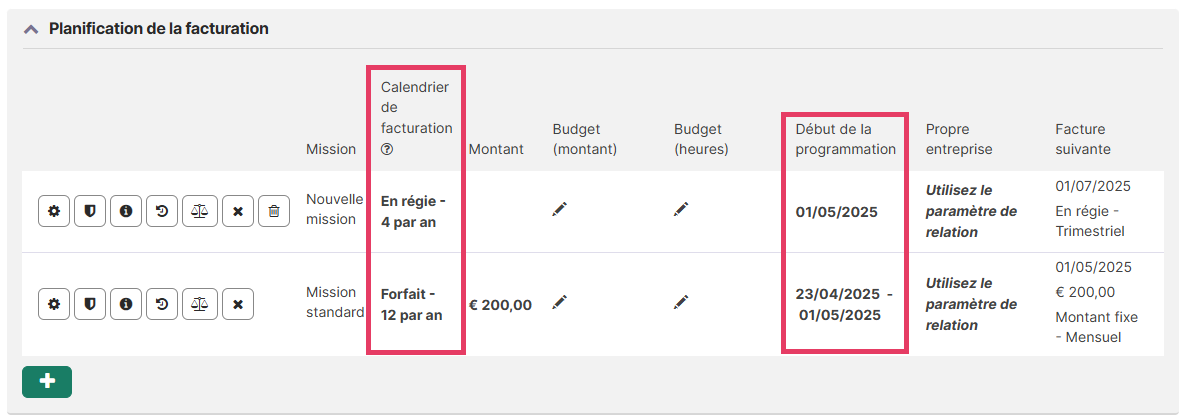Click the X icon on Mission standard row

click(238, 304)
